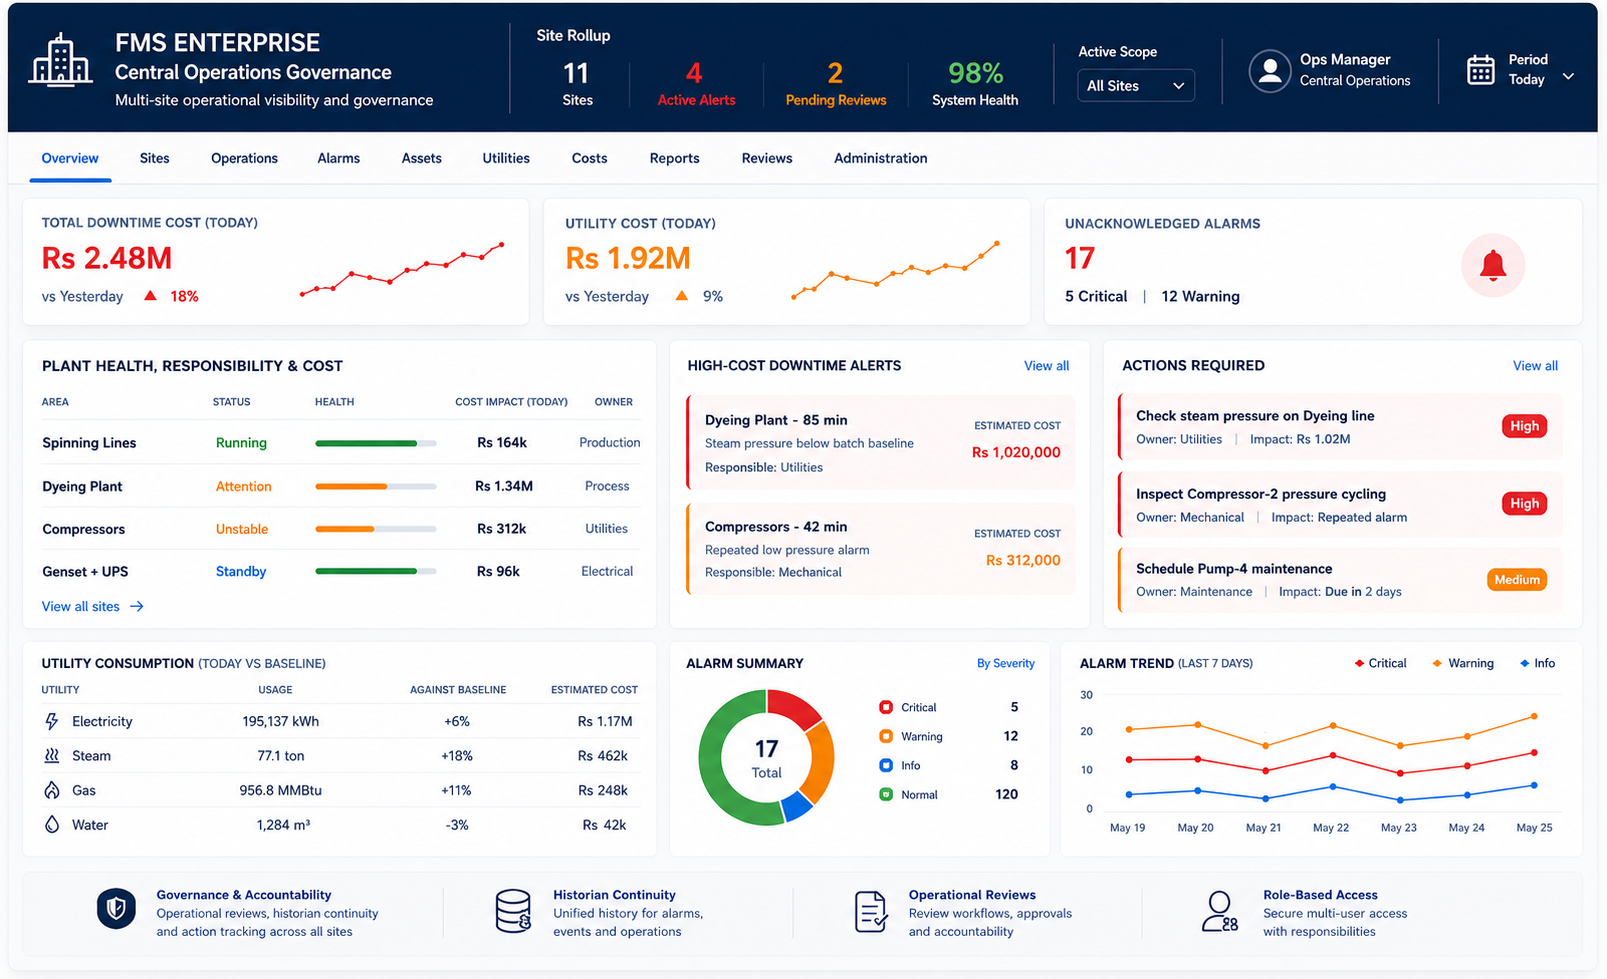Switch to the Overview tab
The image size is (1607, 979).
tap(70, 158)
